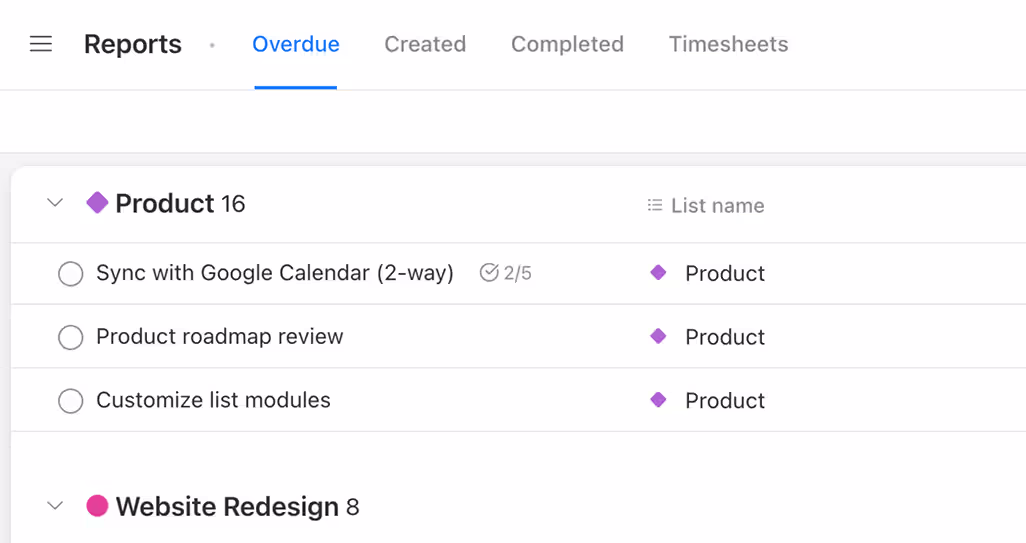
Task: Open the Product roadmap review task
Action: click(220, 337)
